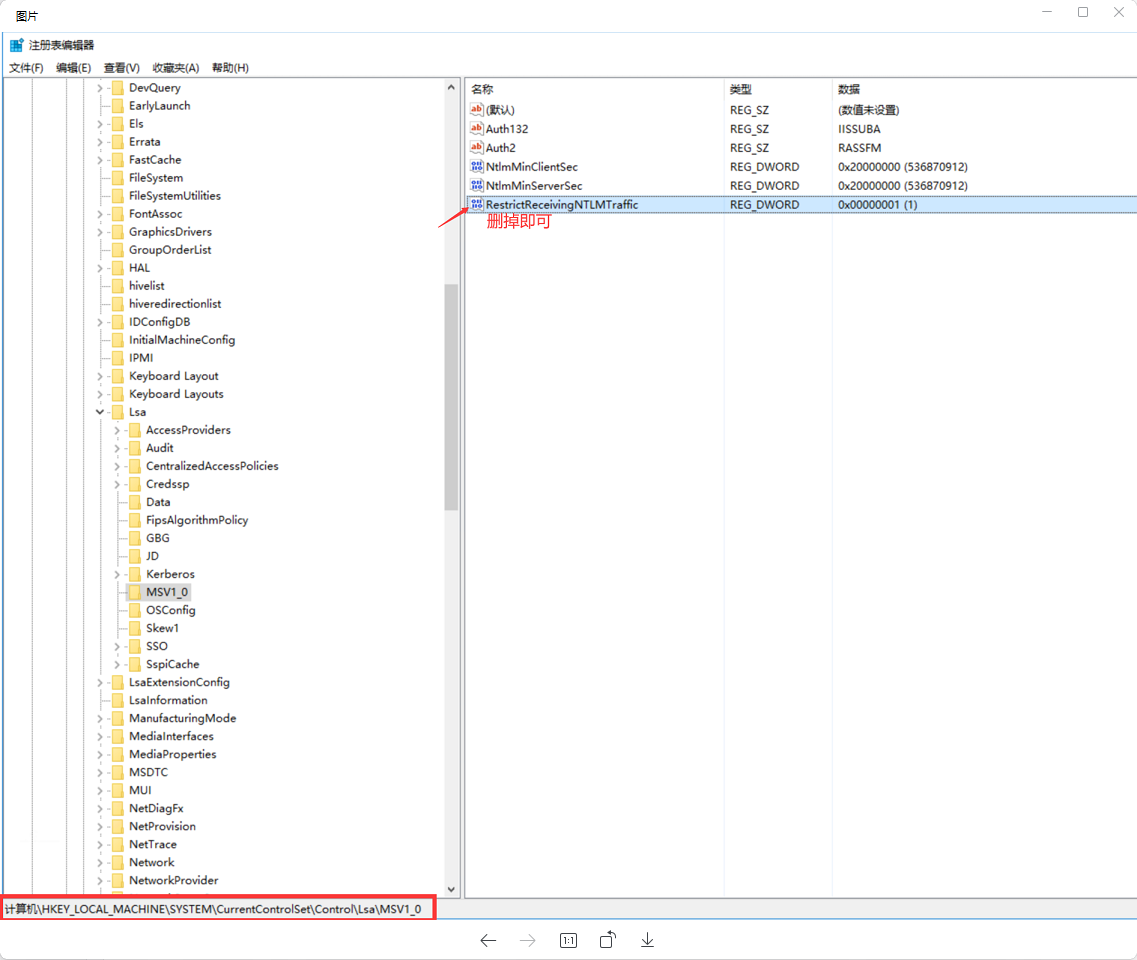Viewport: 1137px width, 960px height.
Task: Go to previous image with left arrow
Action: [488, 940]
